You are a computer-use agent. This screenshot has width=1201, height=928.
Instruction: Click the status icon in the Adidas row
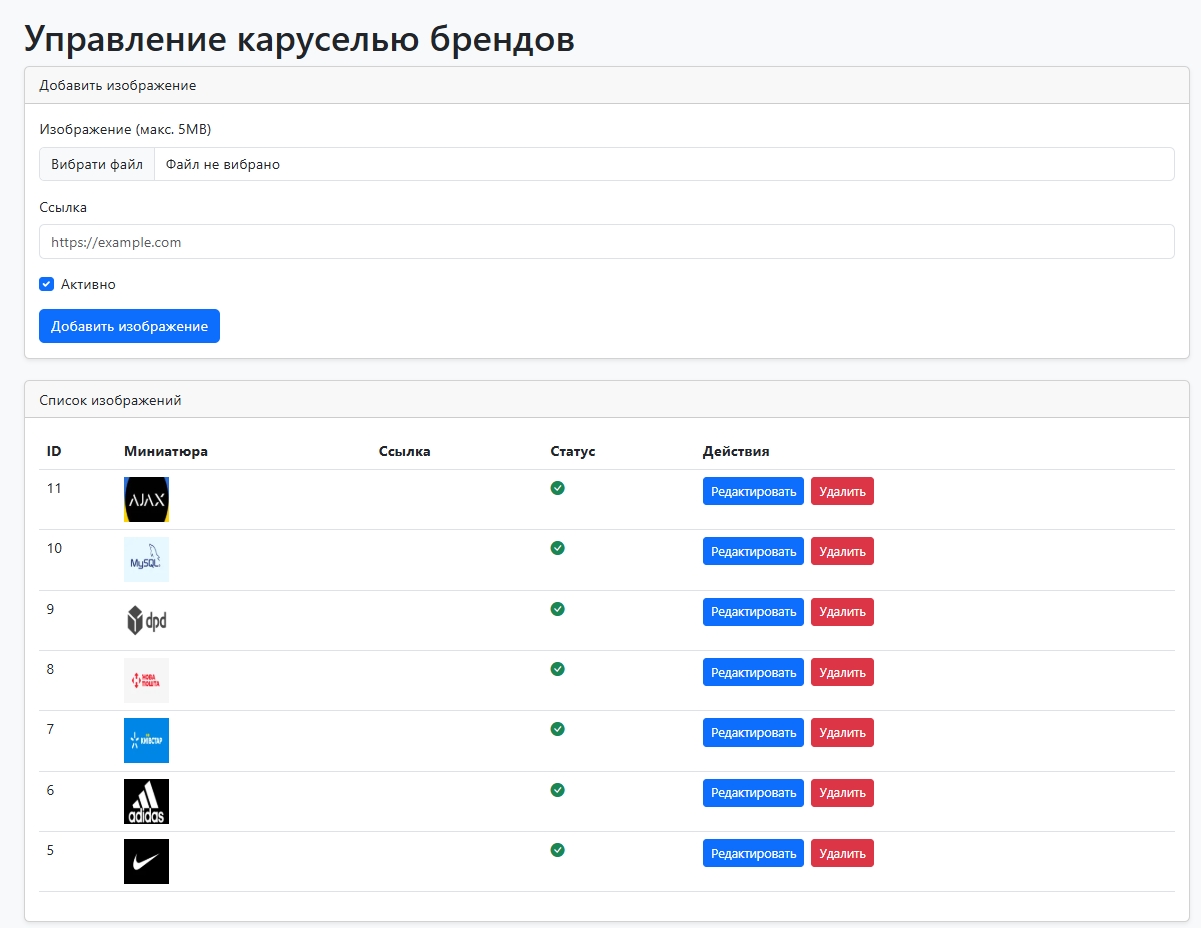tap(557, 790)
